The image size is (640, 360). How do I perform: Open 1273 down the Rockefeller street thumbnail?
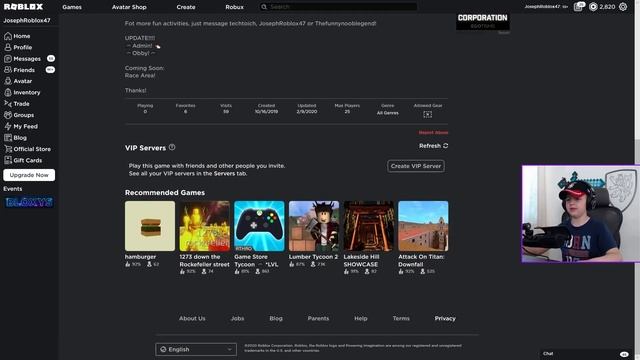(x=204, y=226)
